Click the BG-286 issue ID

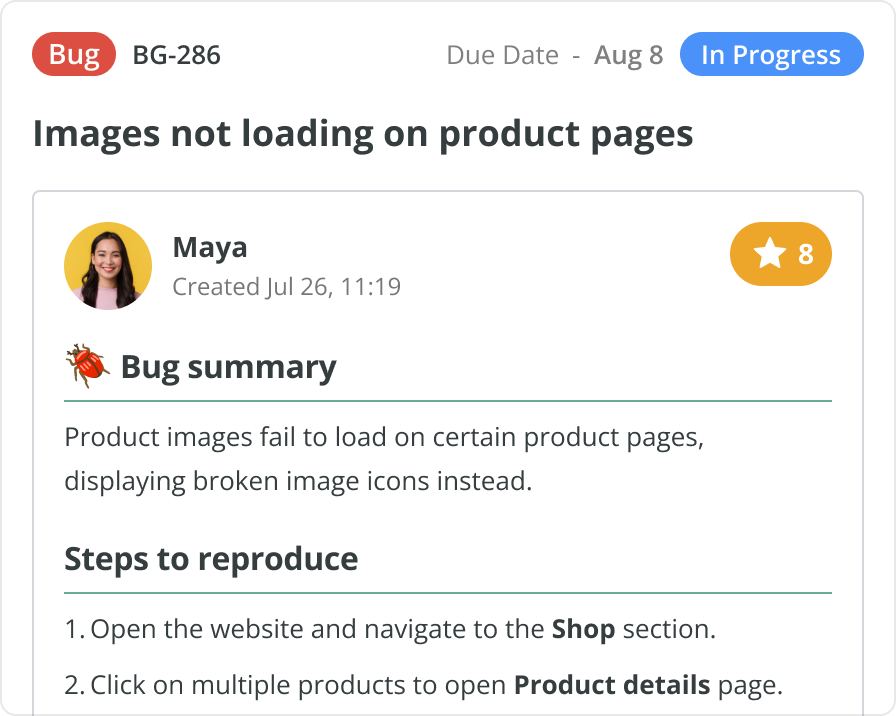[176, 55]
